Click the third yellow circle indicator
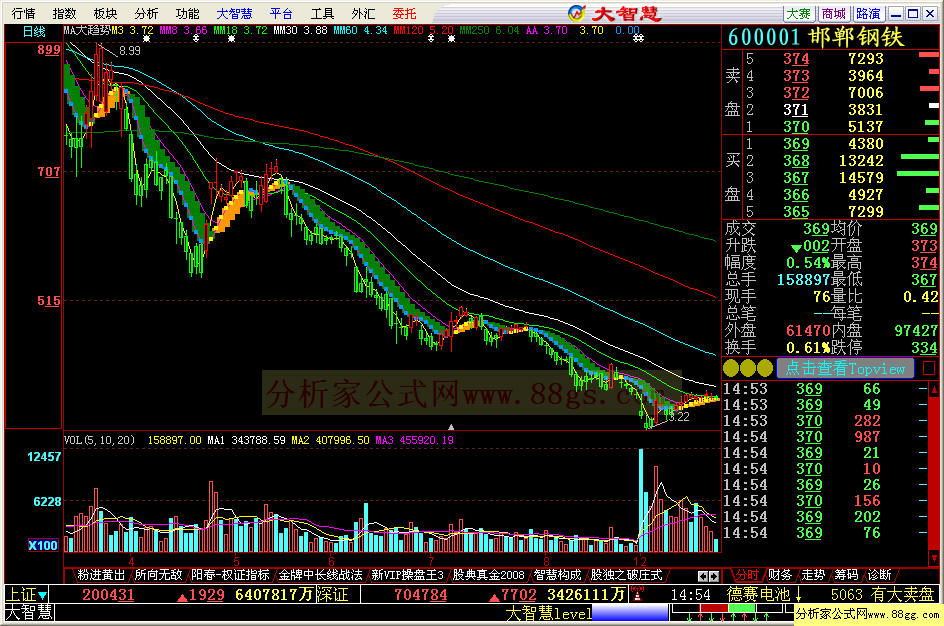This screenshot has height=626, width=944. click(x=765, y=367)
